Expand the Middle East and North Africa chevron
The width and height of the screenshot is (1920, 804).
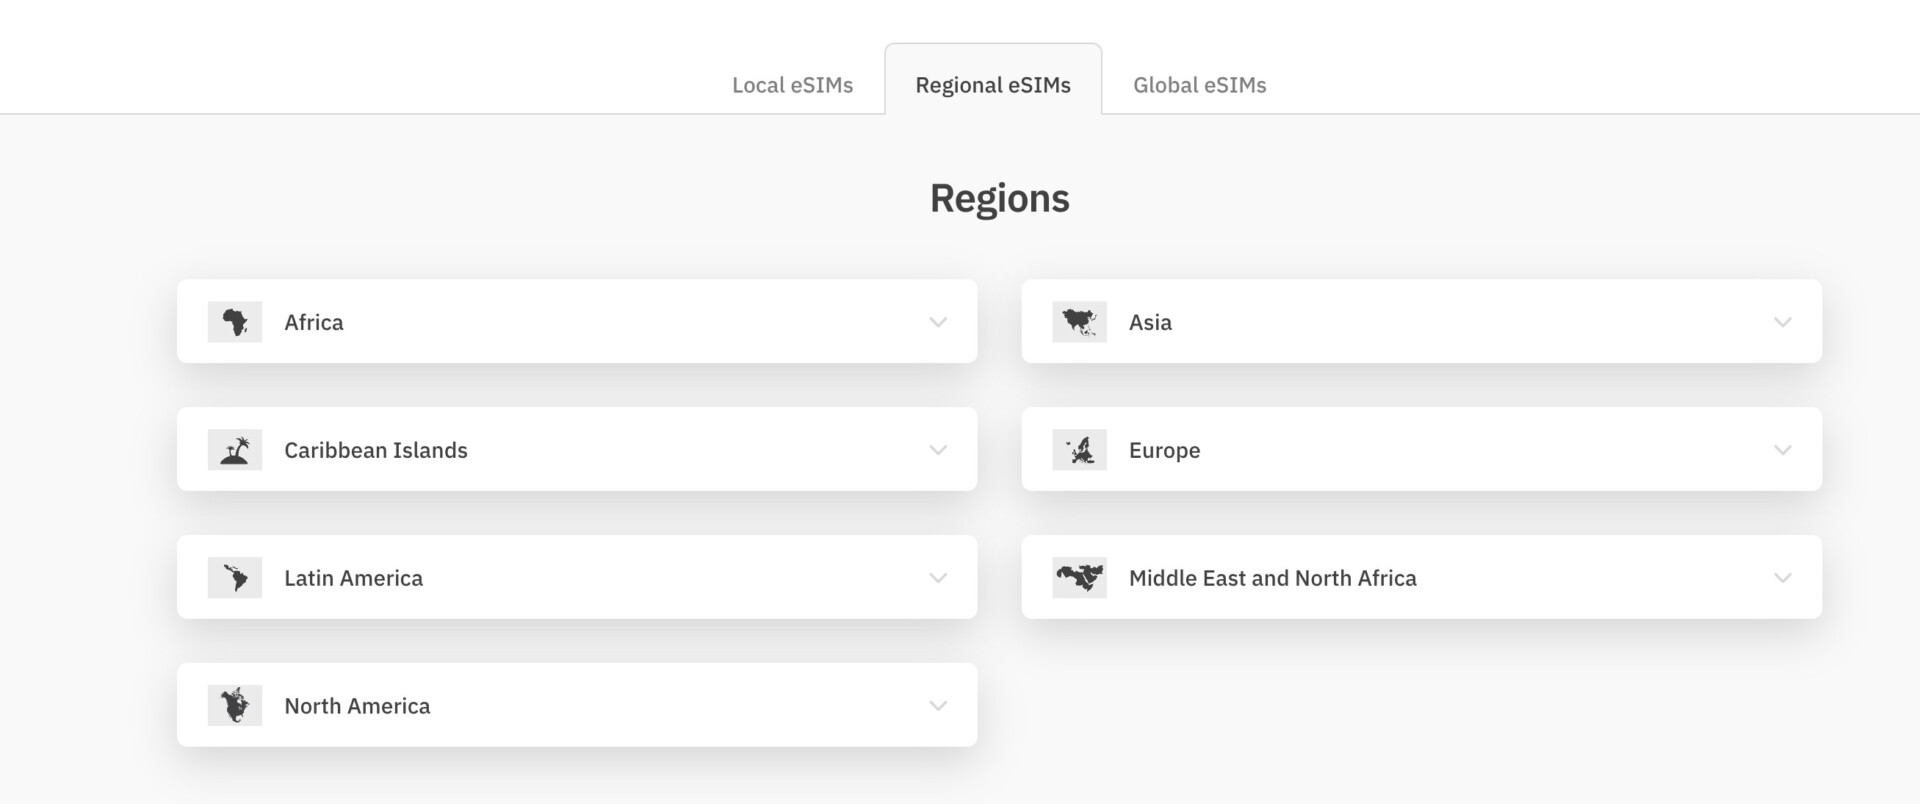click(1783, 578)
